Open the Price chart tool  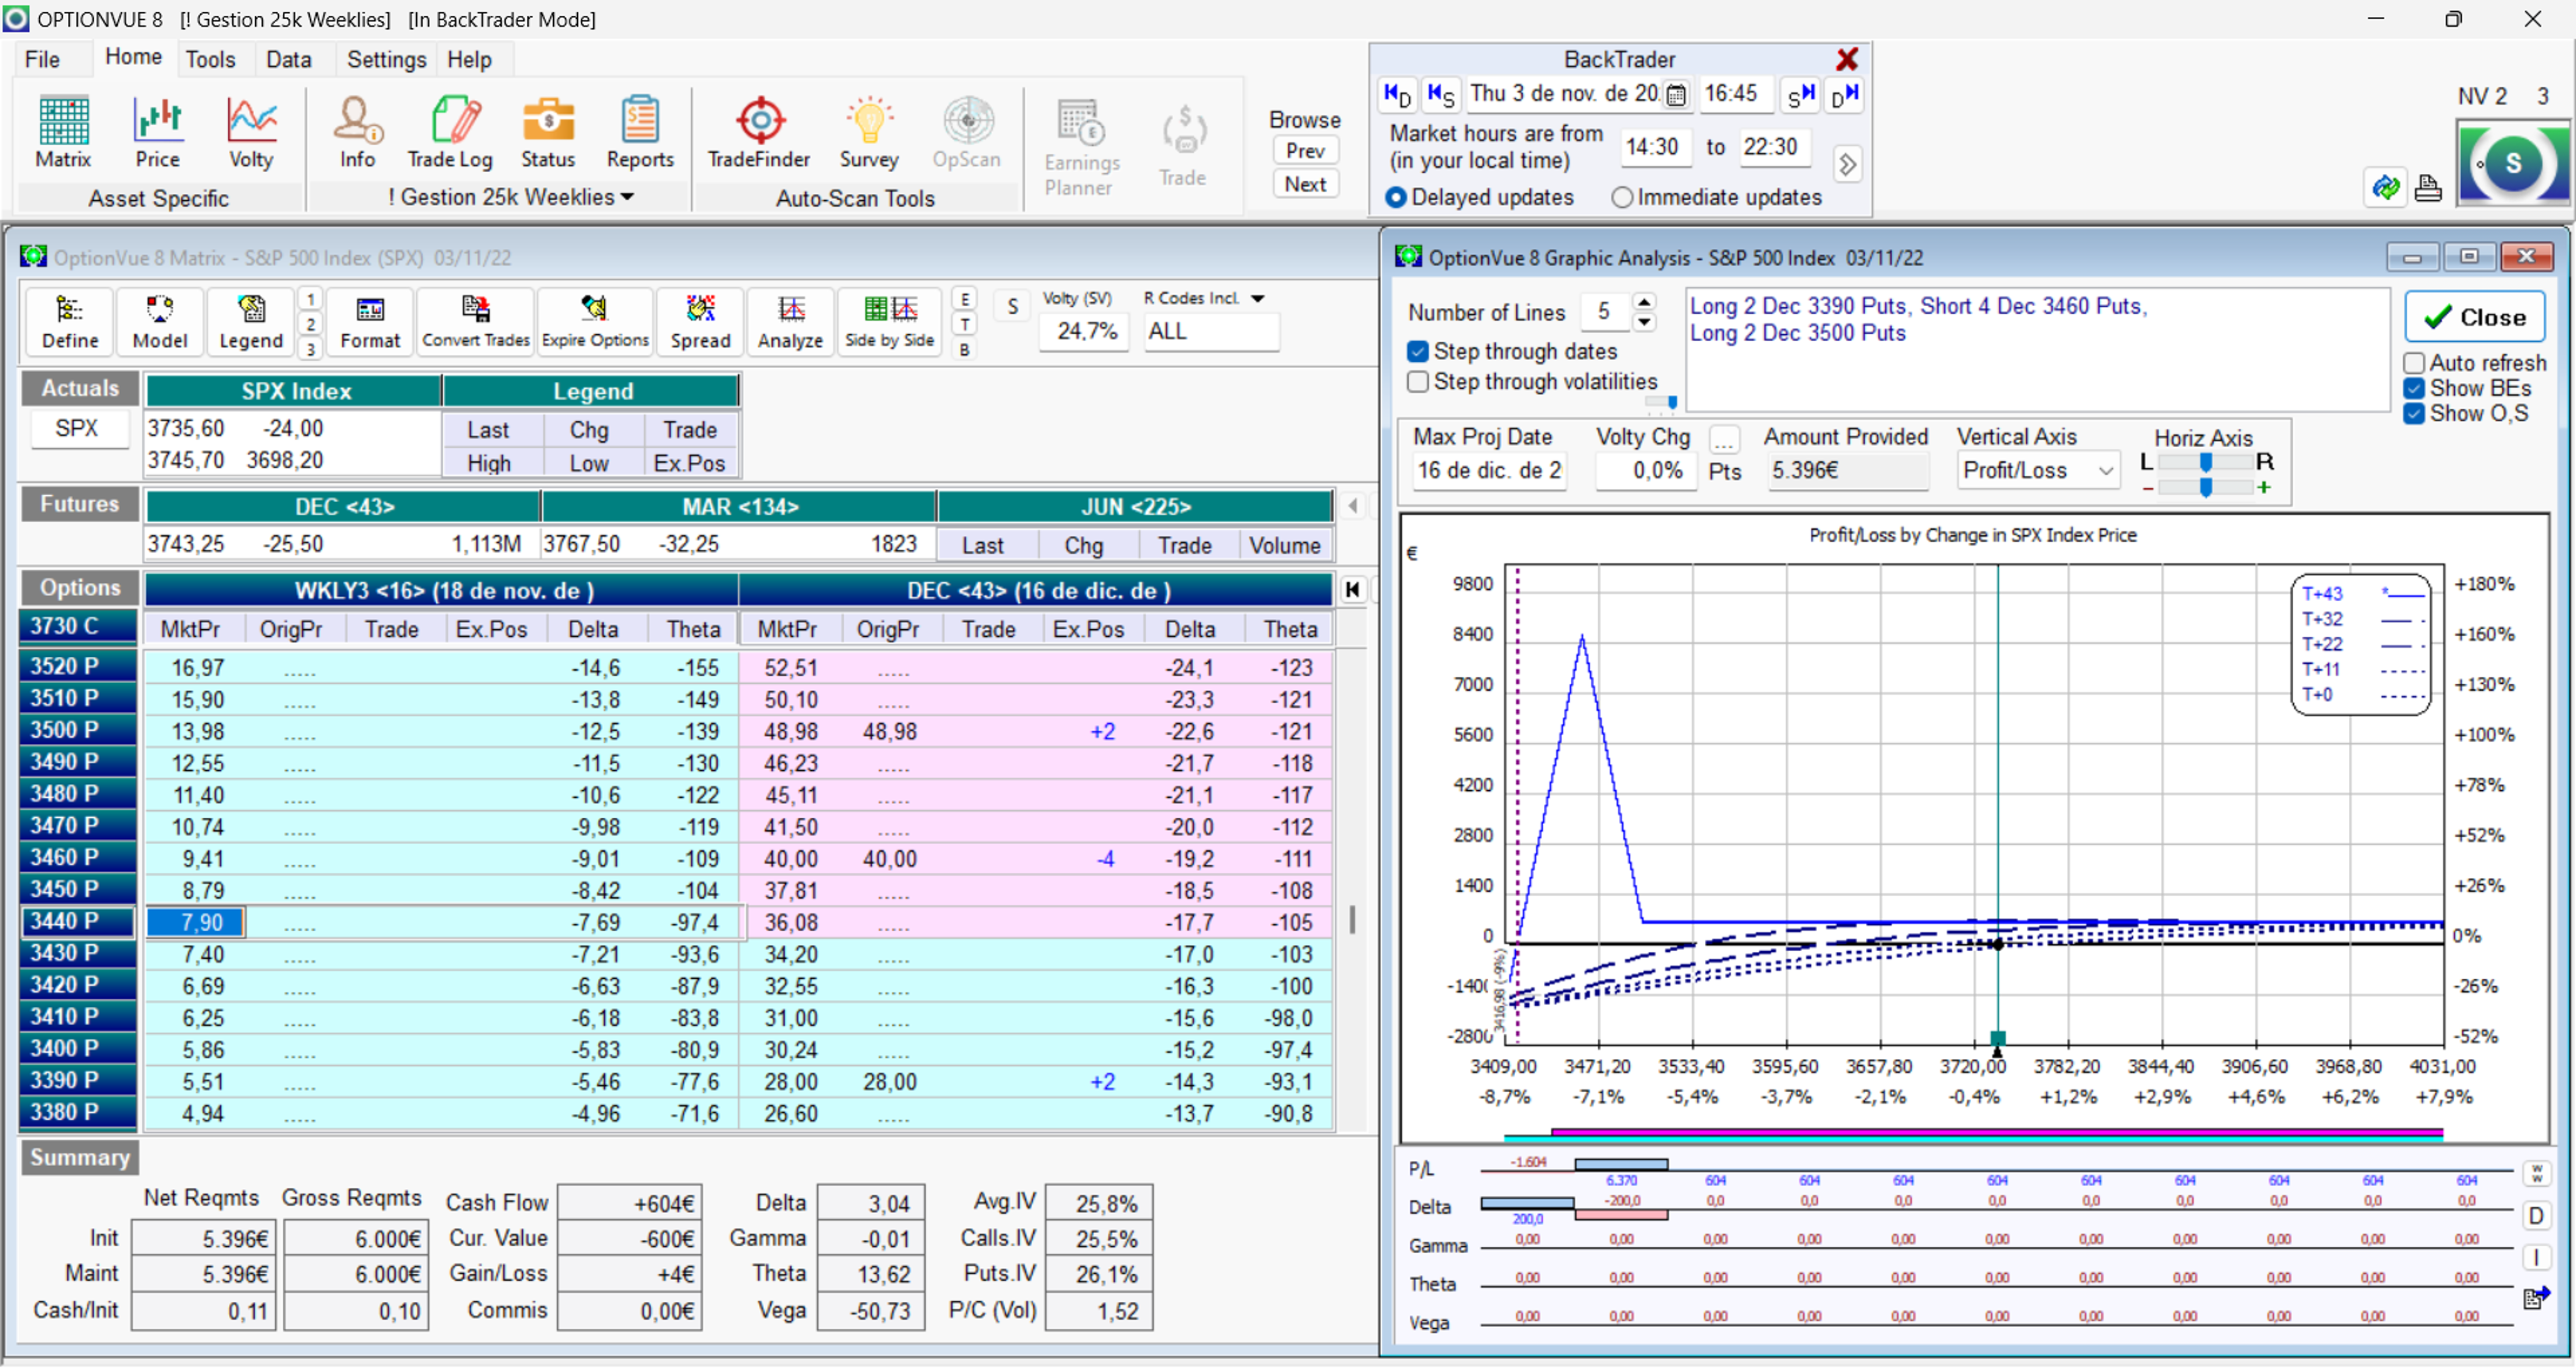coord(158,132)
